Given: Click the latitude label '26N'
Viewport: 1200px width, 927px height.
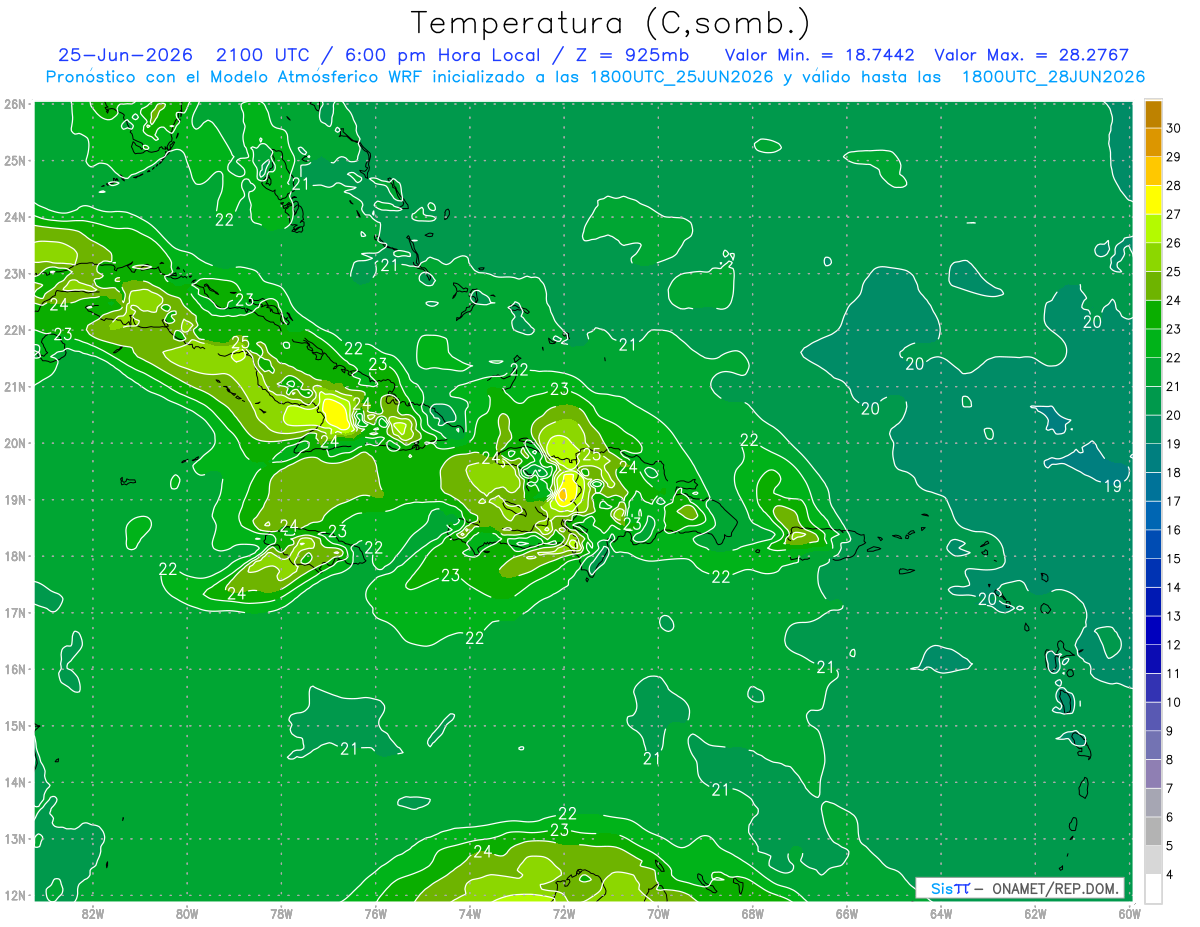Looking at the screenshot, I should [x=15, y=104].
